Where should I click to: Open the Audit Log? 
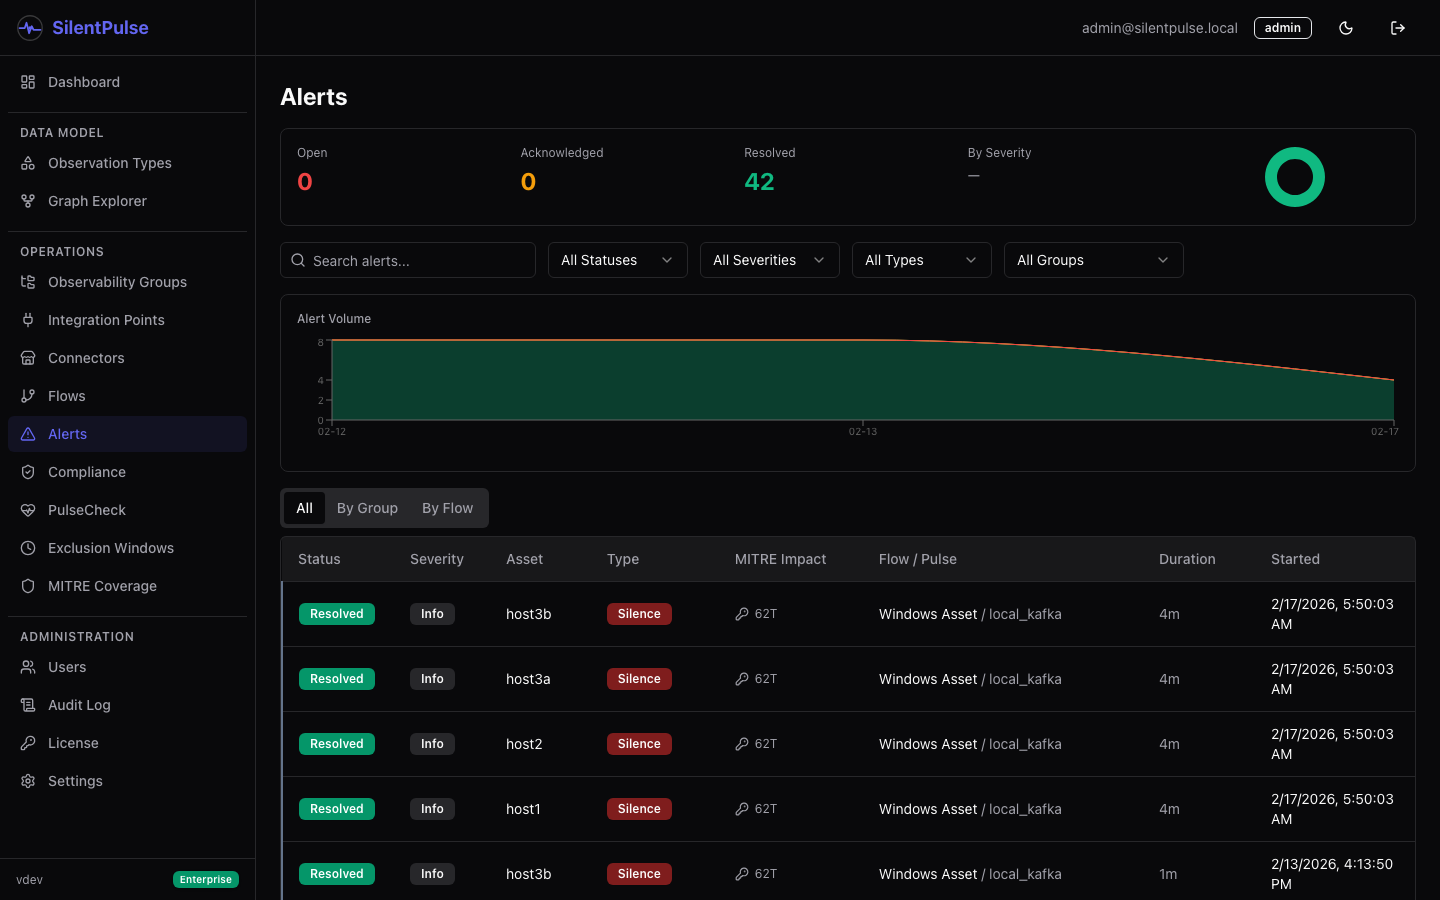[127, 705]
